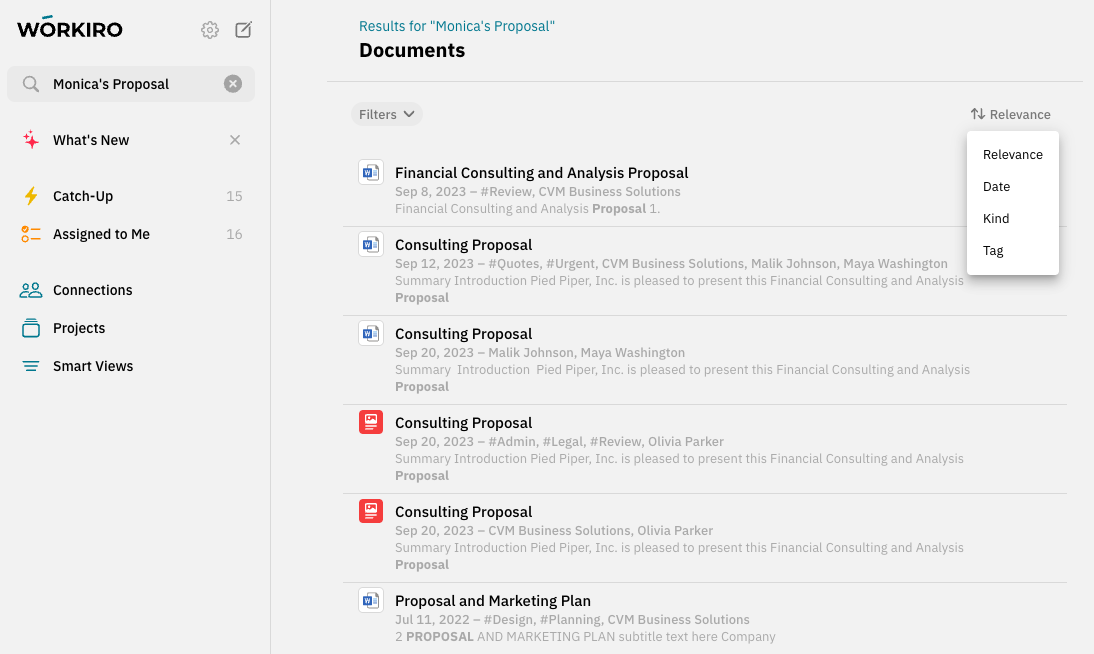Screen dimensions: 1094x654
Task: Click the Word icon beside Financial Consulting proposal
Action: [x=371, y=172]
